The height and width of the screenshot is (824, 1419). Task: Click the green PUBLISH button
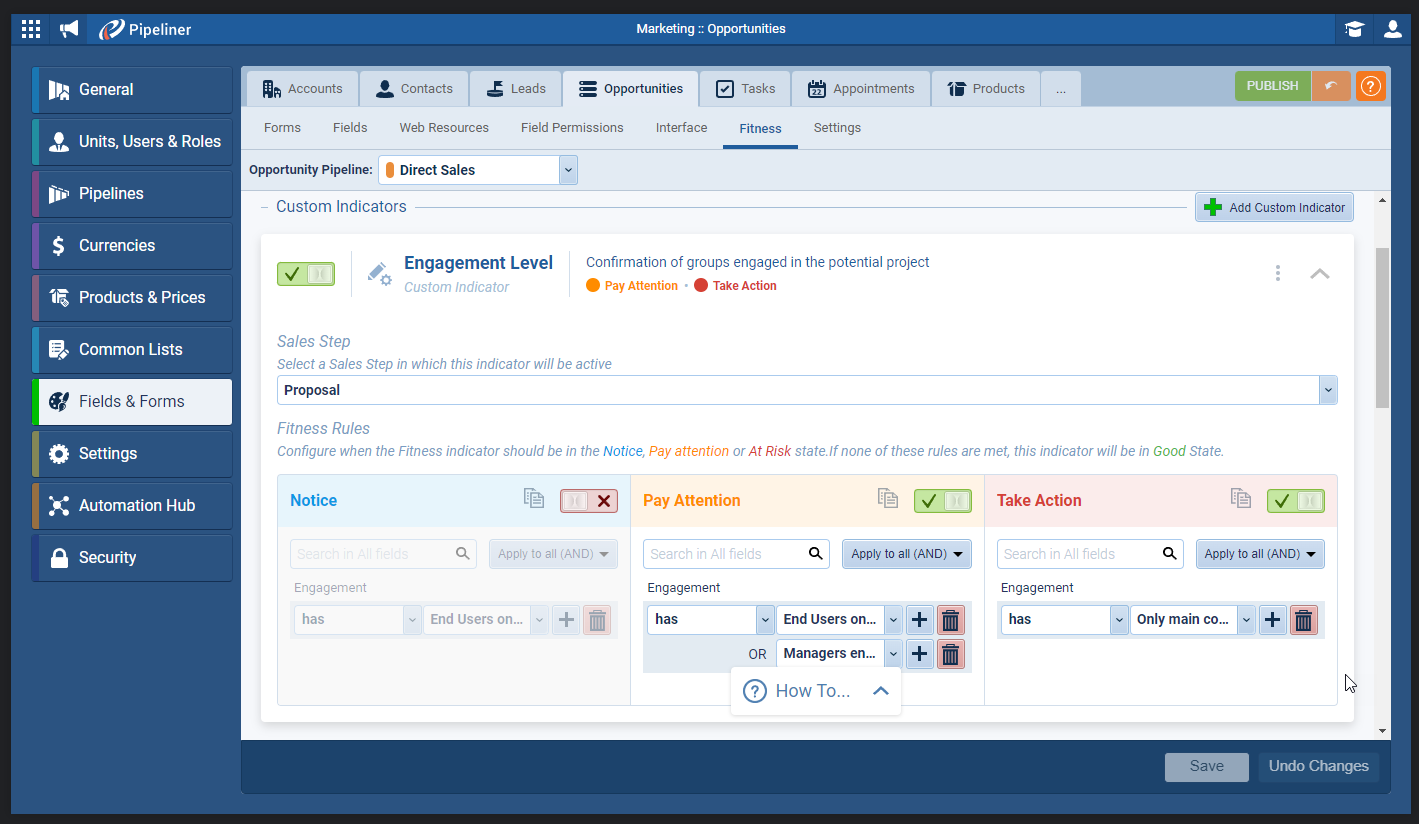coord(1272,86)
